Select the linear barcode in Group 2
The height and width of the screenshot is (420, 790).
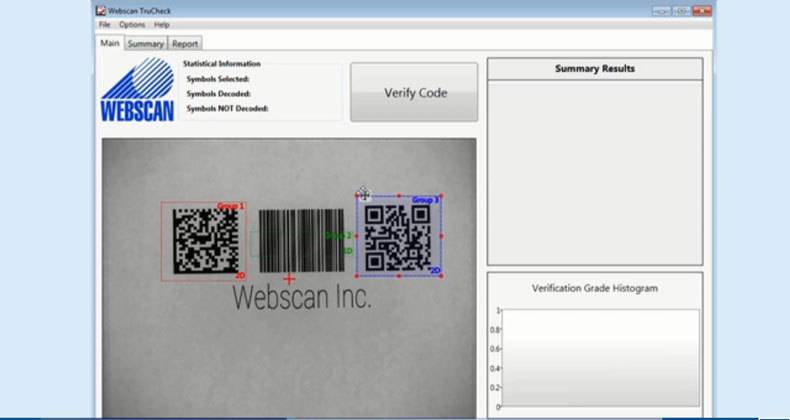300,240
